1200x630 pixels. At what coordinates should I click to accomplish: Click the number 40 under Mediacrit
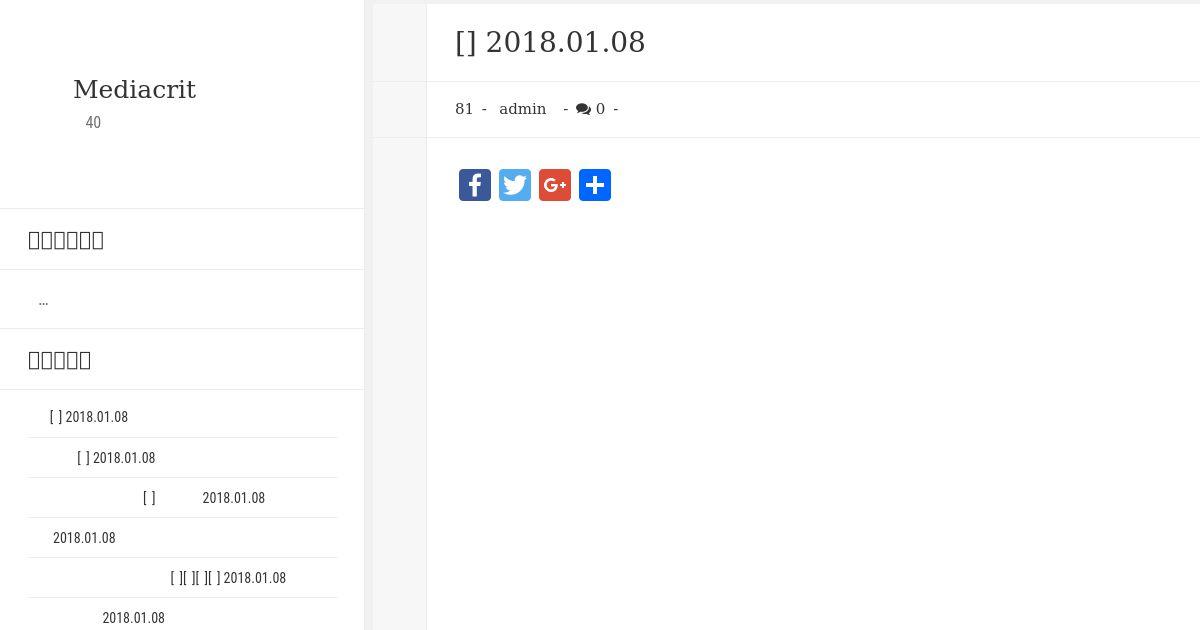tap(93, 122)
